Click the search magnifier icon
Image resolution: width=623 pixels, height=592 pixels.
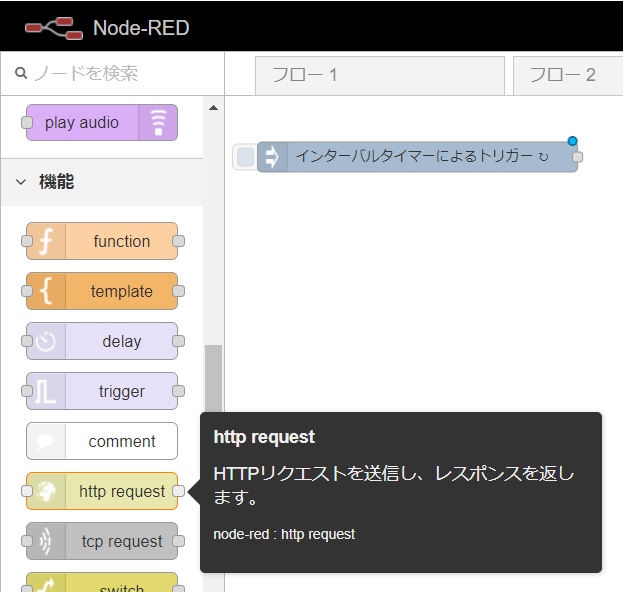pyautogui.click(x=21, y=73)
